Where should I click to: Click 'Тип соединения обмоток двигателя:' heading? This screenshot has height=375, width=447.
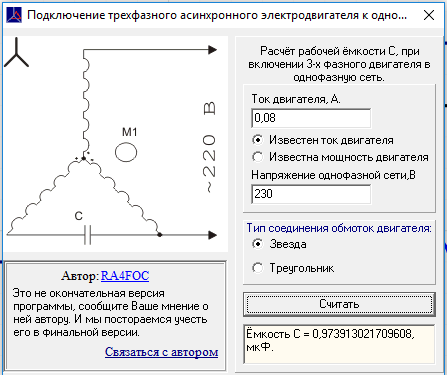click(339, 228)
